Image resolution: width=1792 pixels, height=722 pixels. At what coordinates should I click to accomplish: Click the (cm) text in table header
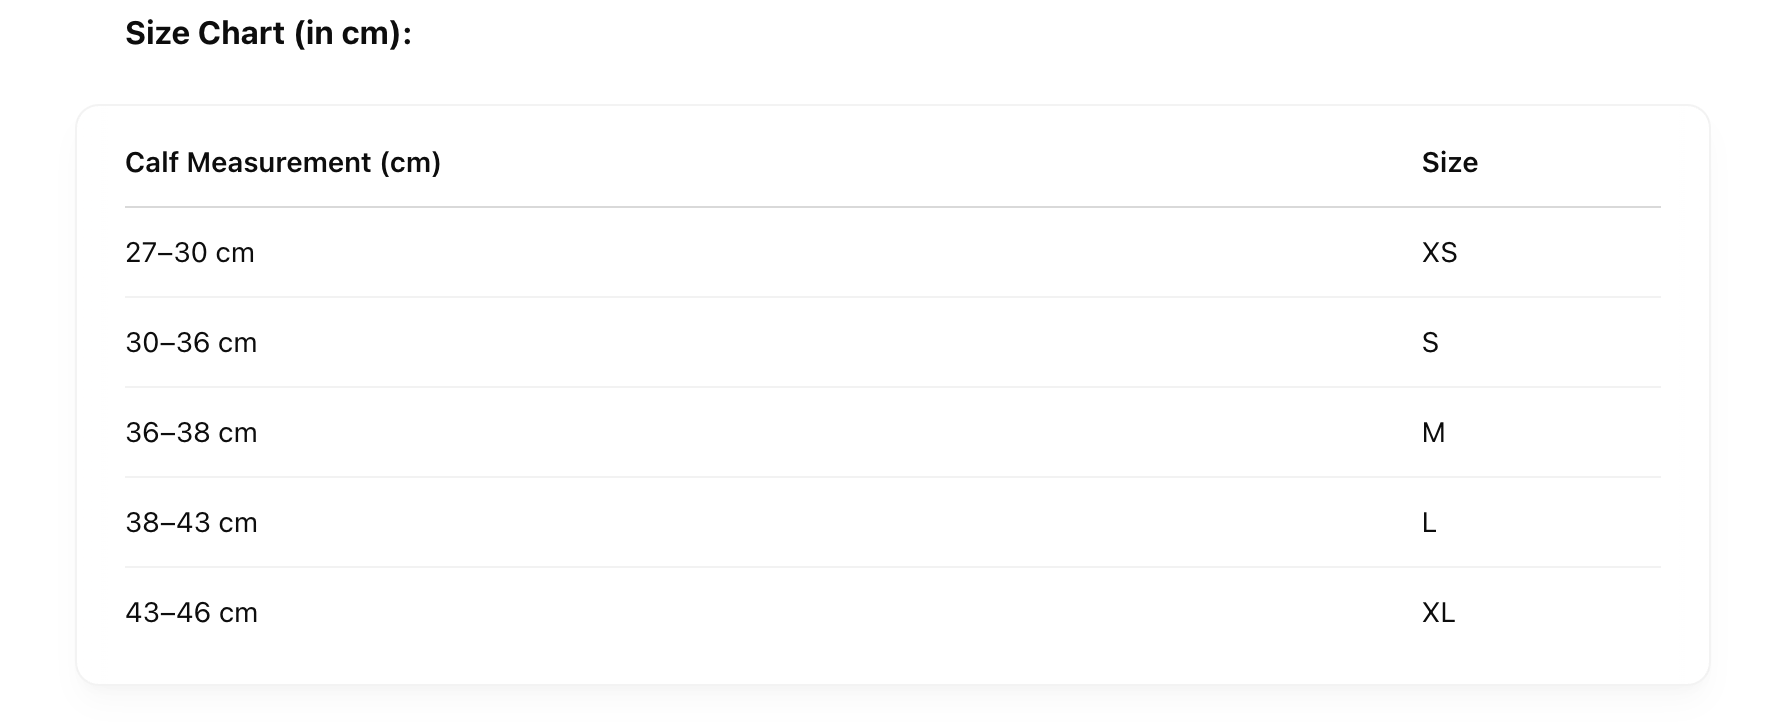click(410, 162)
